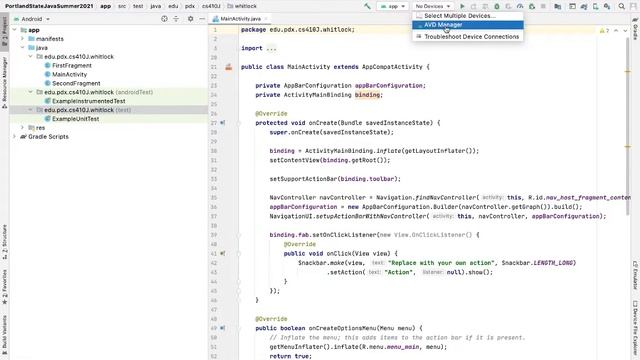Viewport: 640px width, 360px height.
Task: Click the app breadcrumb in navigation bar
Action: pos(106,6)
